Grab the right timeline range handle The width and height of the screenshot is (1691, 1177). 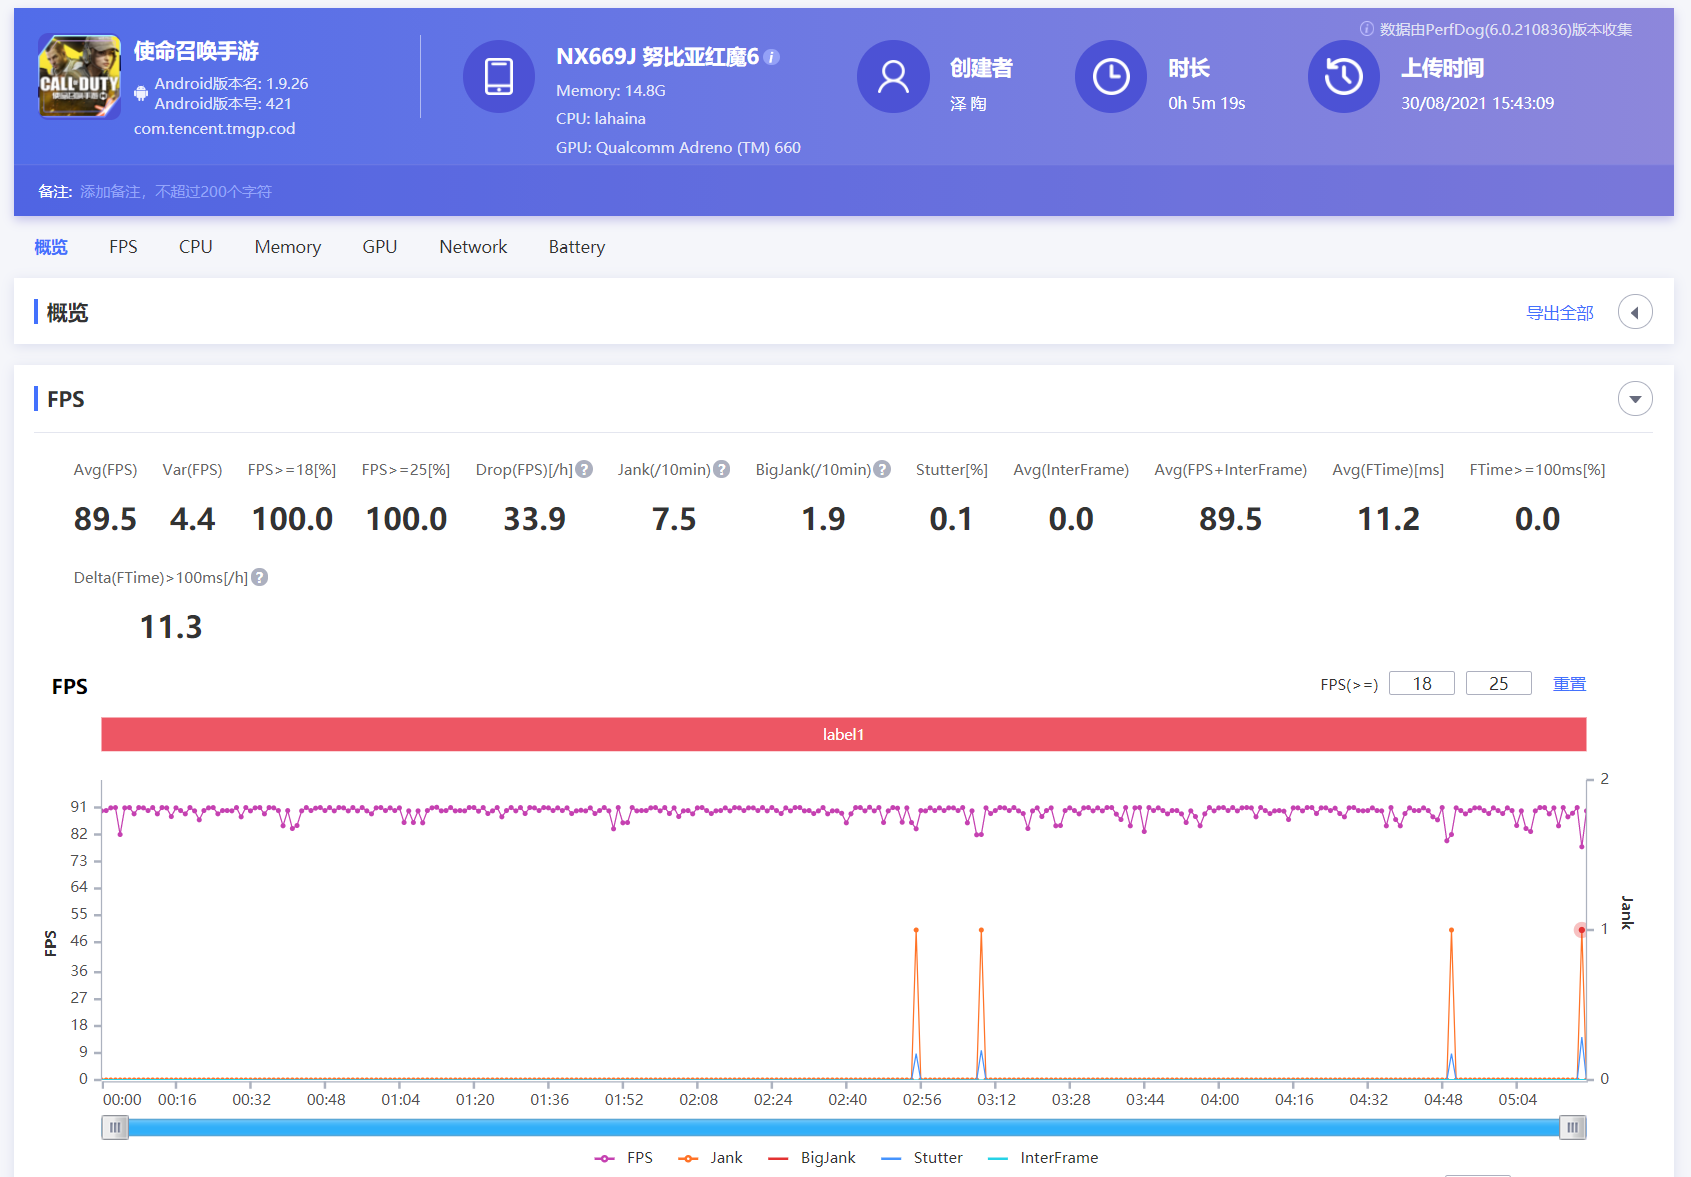[1573, 1128]
